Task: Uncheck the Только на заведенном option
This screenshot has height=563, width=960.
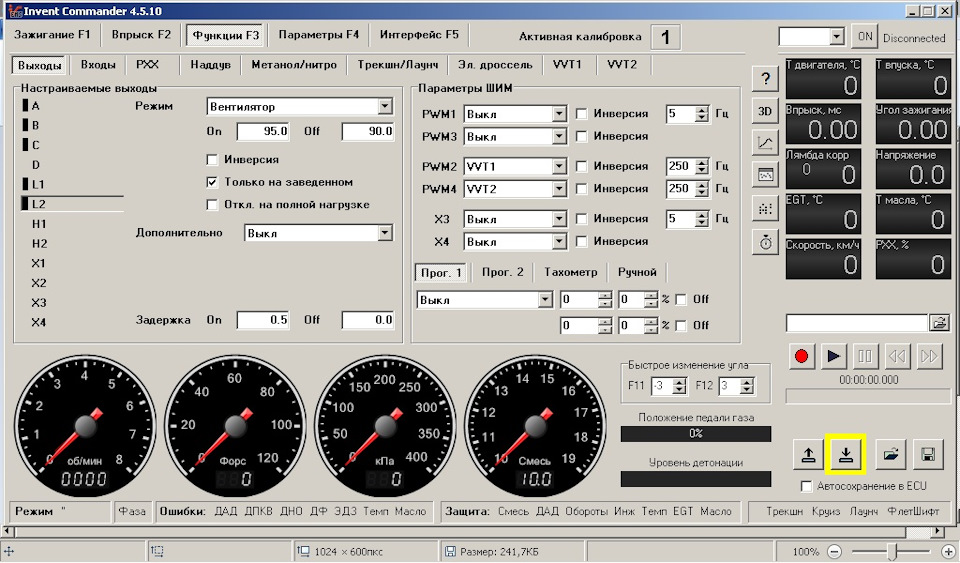Action: (x=212, y=182)
